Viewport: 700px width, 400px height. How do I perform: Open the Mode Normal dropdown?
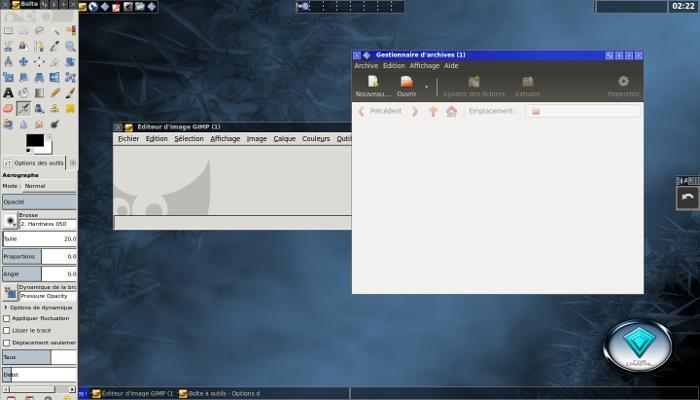pyautogui.click(x=50, y=186)
